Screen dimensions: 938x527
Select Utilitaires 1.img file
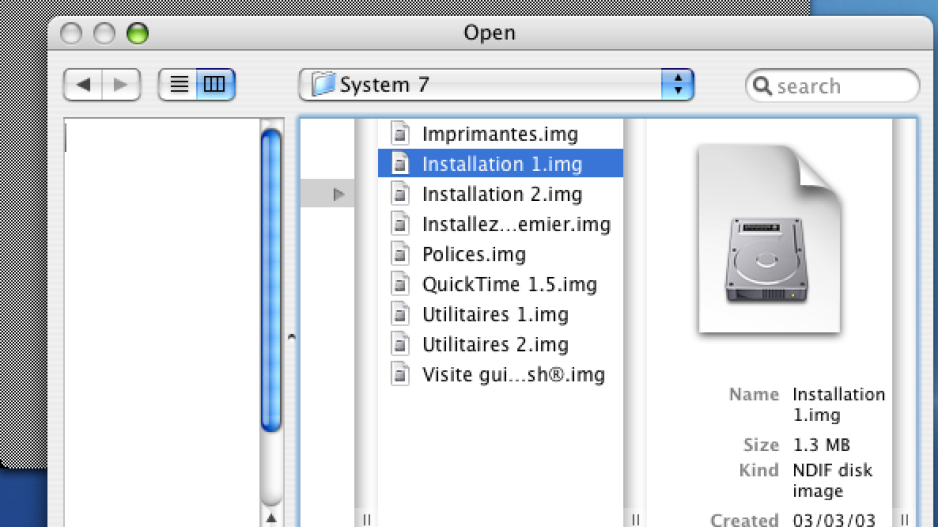tap(501, 314)
